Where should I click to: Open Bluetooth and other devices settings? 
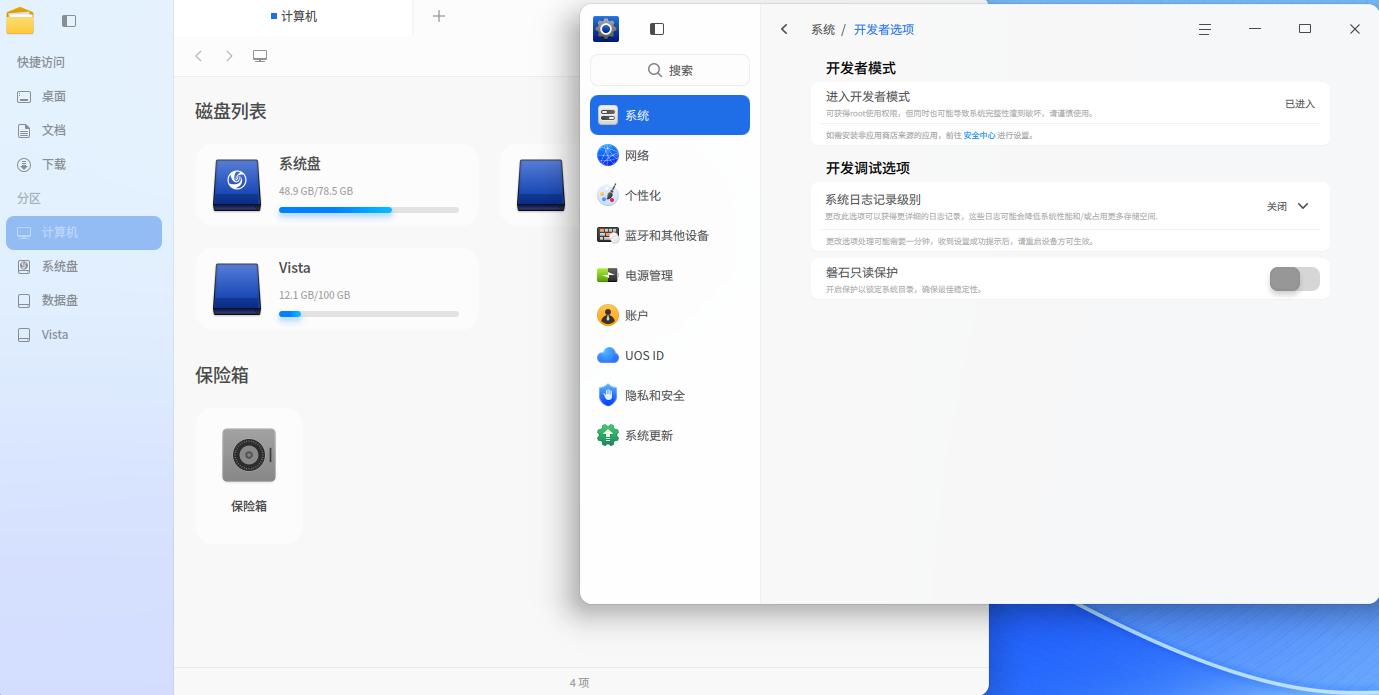tap(669, 235)
